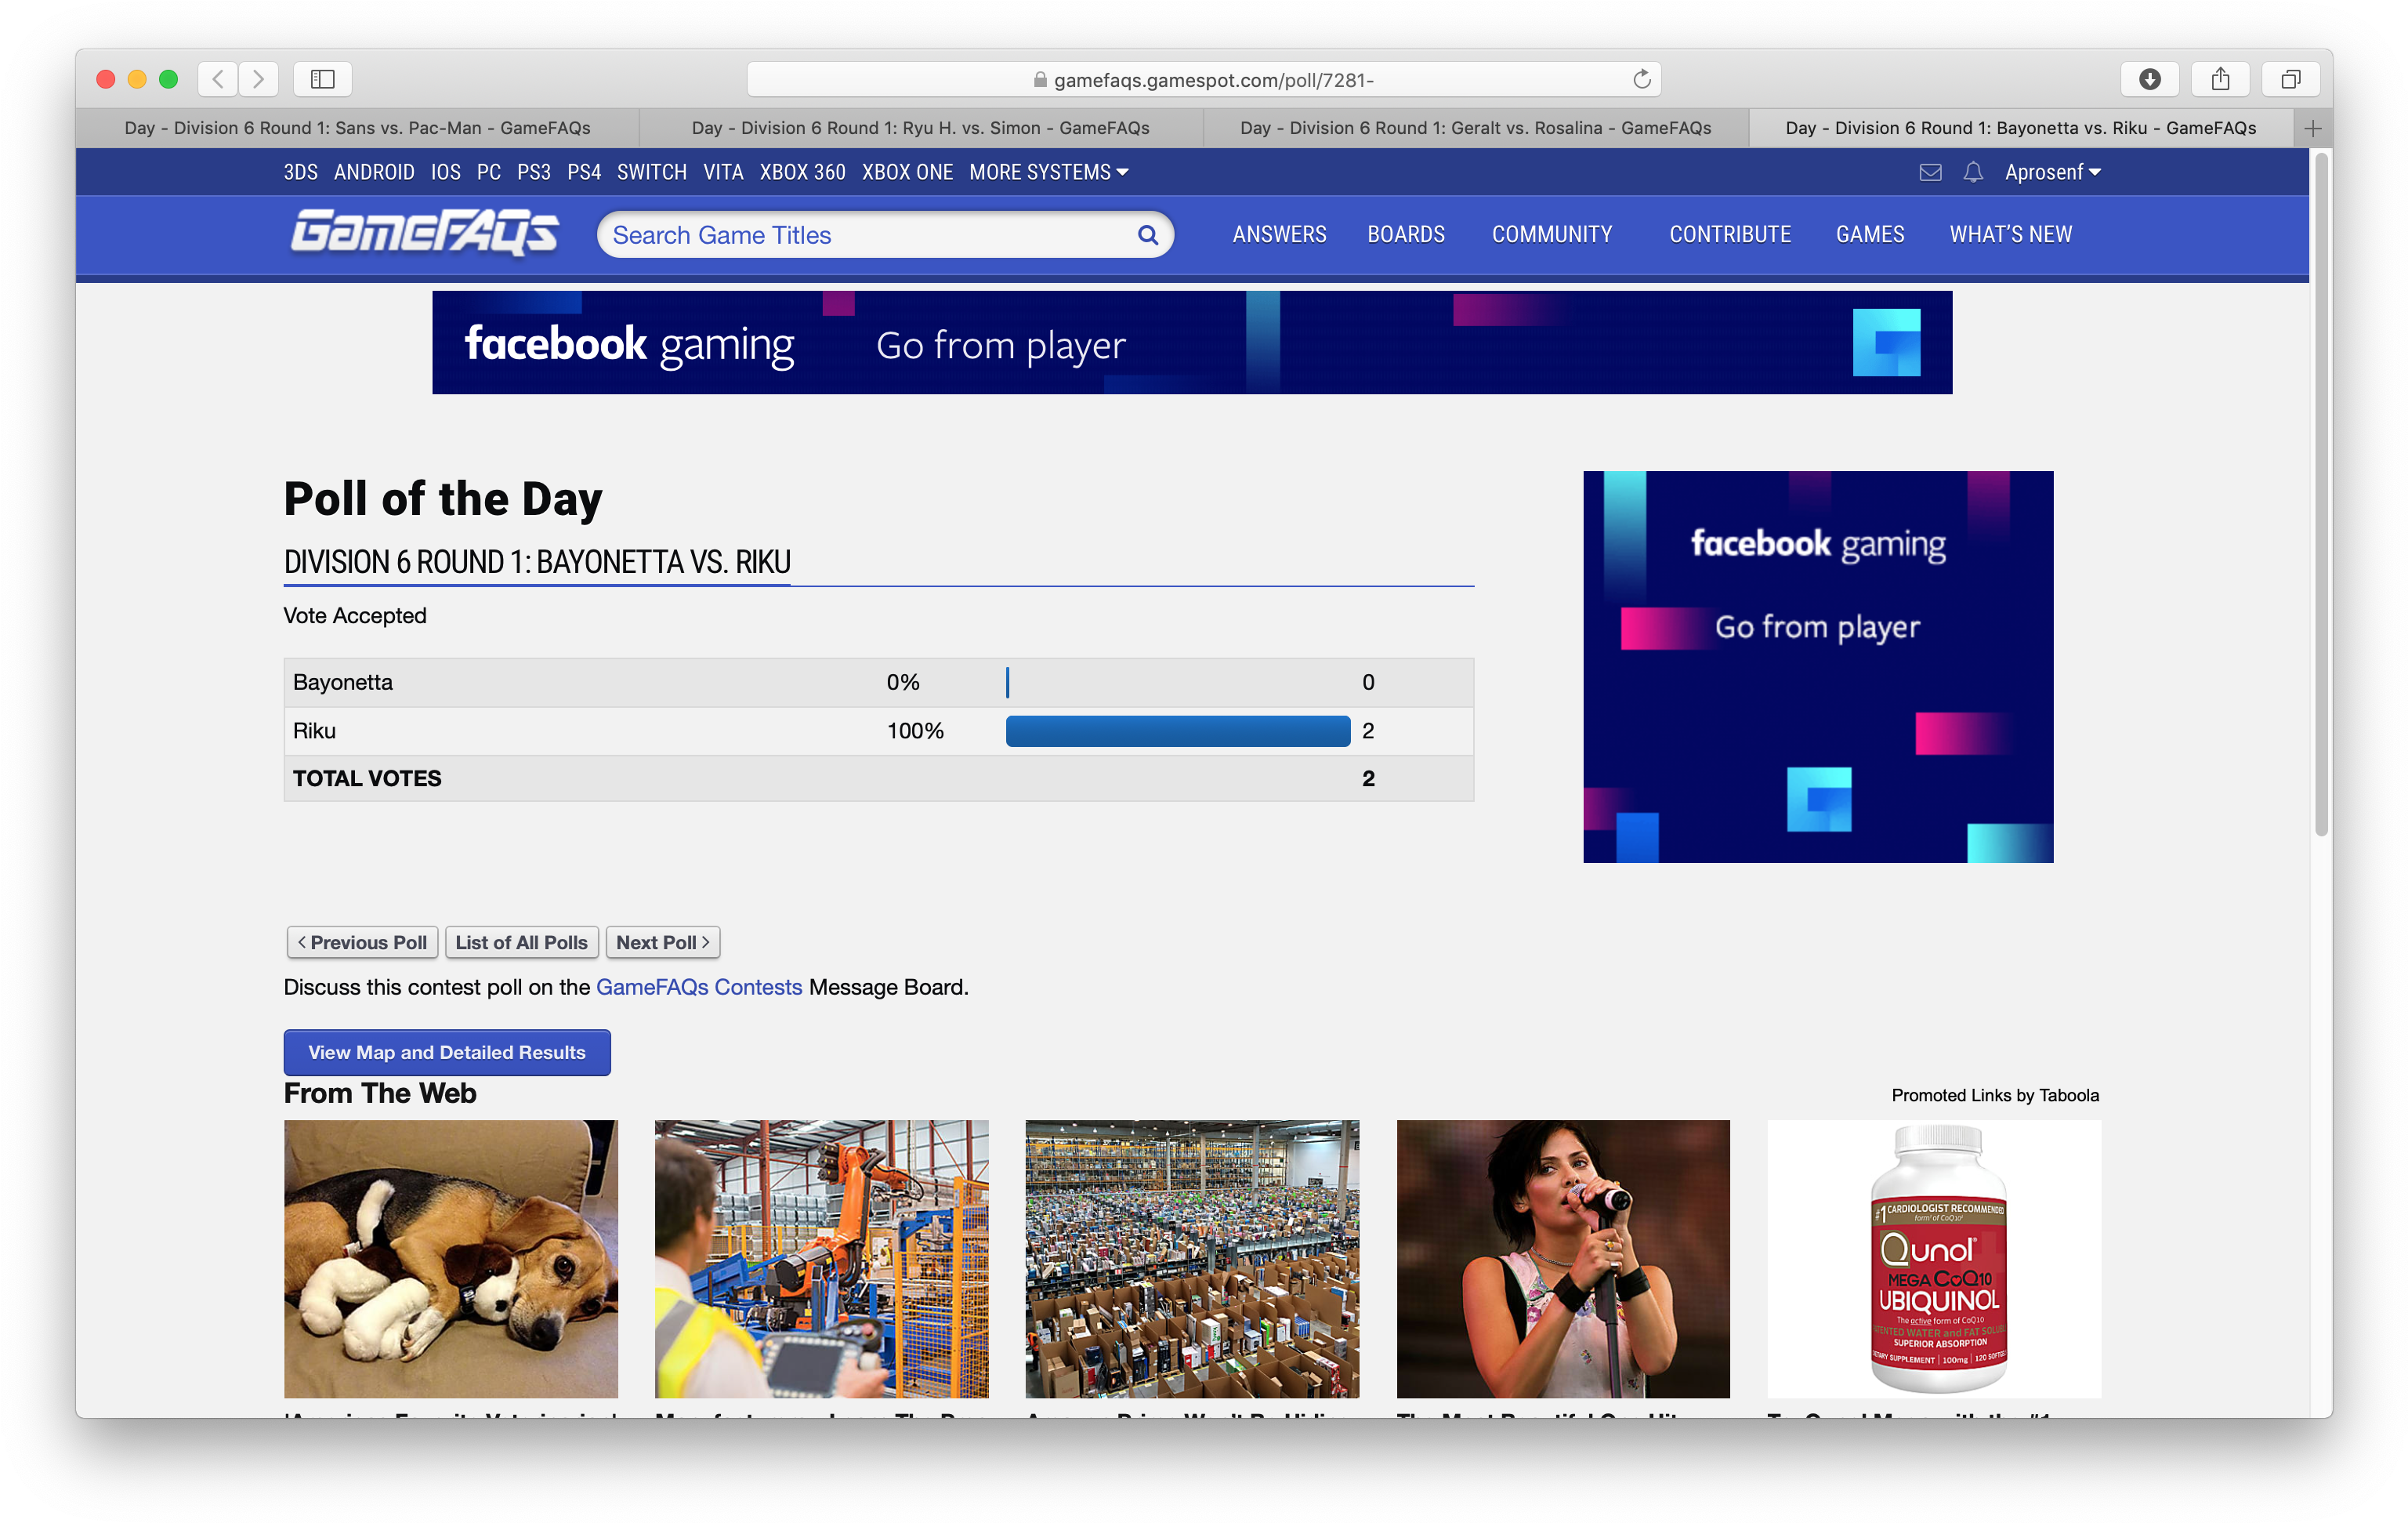This screenshot has height=1523, width=2408.
Task: Open the Safari downloads icon
Action: click(x=2149, y=79)
